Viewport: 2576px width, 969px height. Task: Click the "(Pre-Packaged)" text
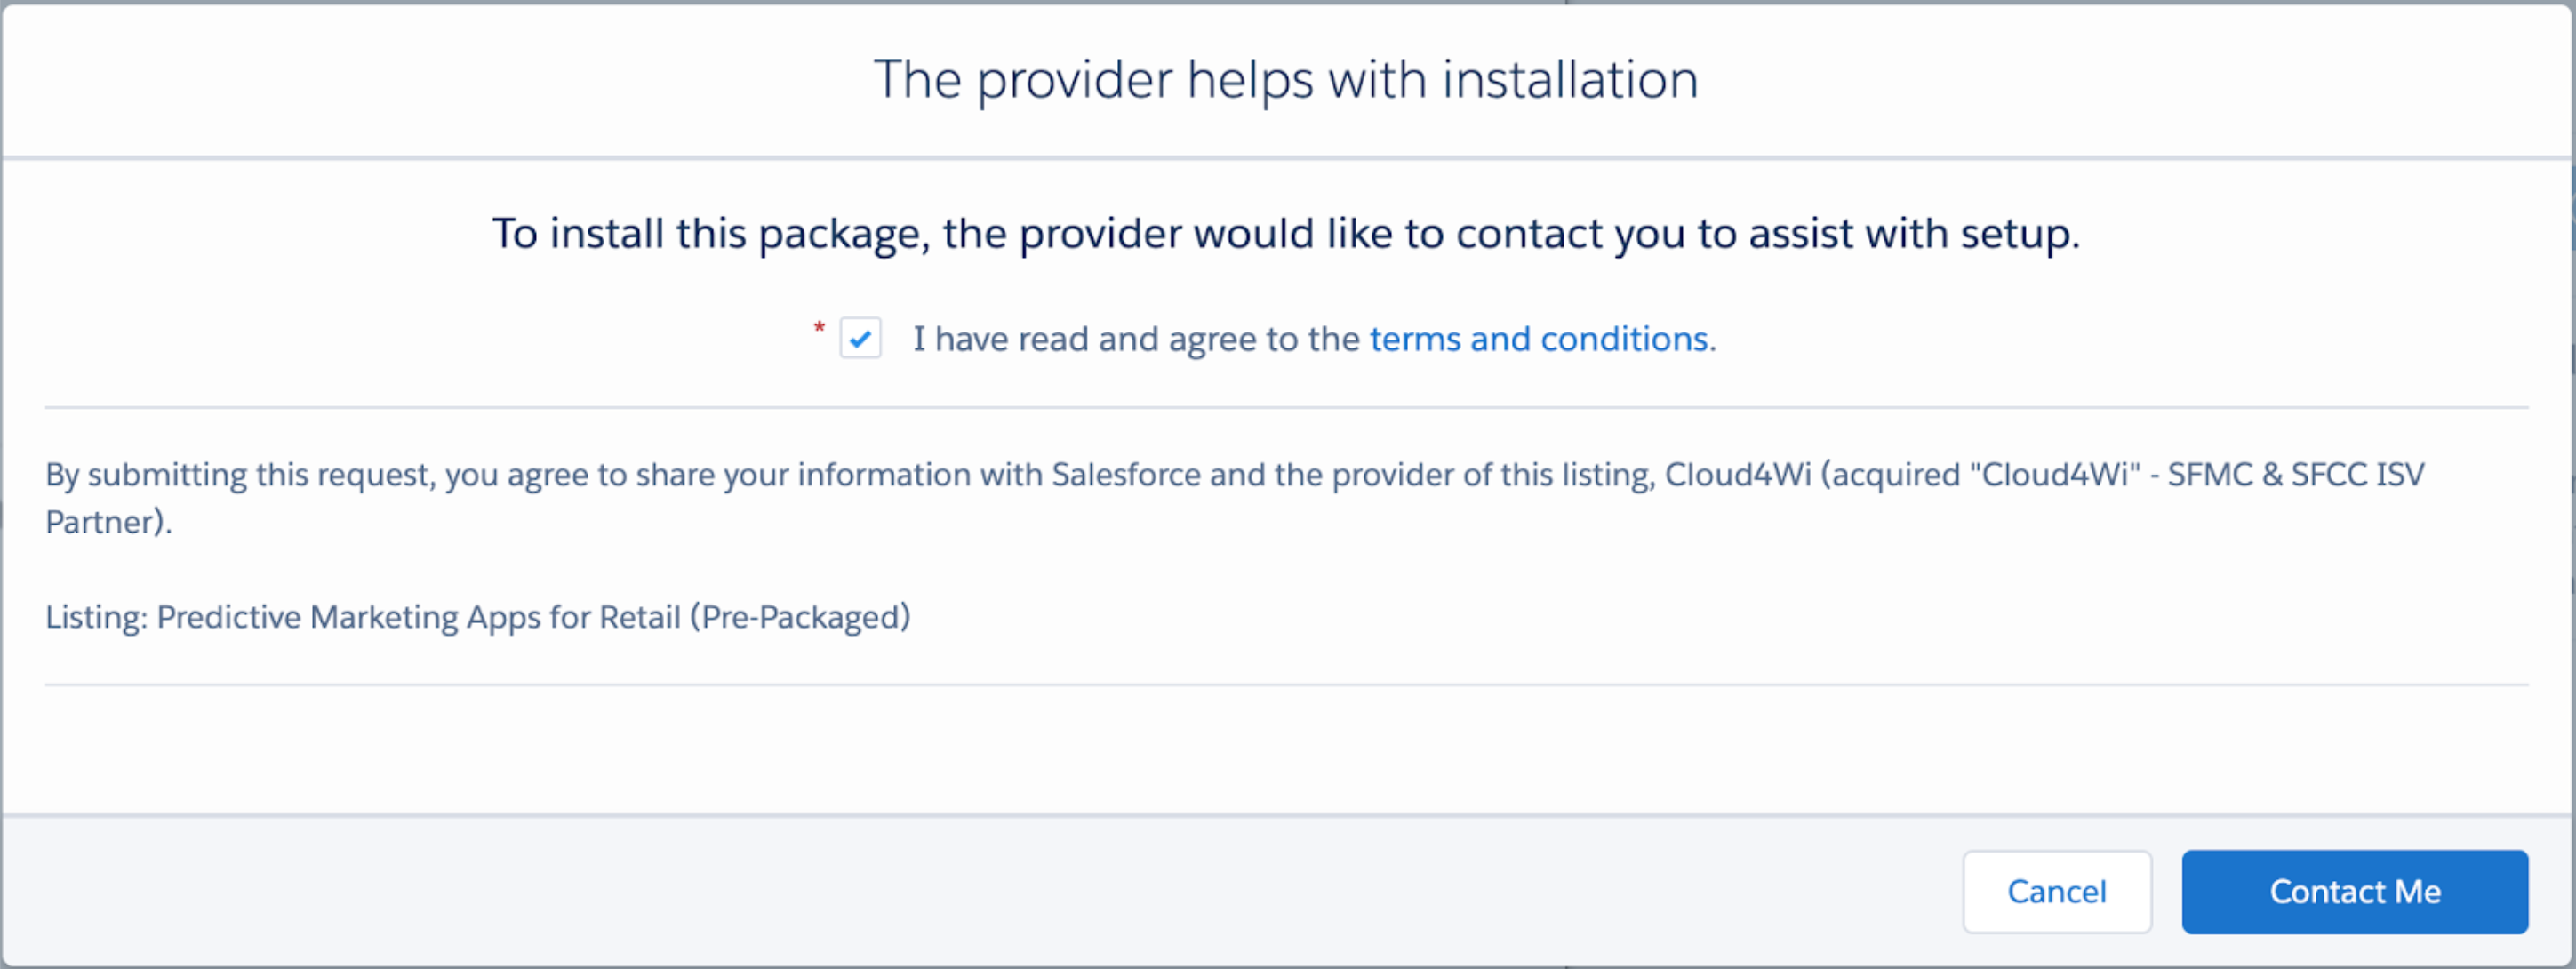coord(800,617)
